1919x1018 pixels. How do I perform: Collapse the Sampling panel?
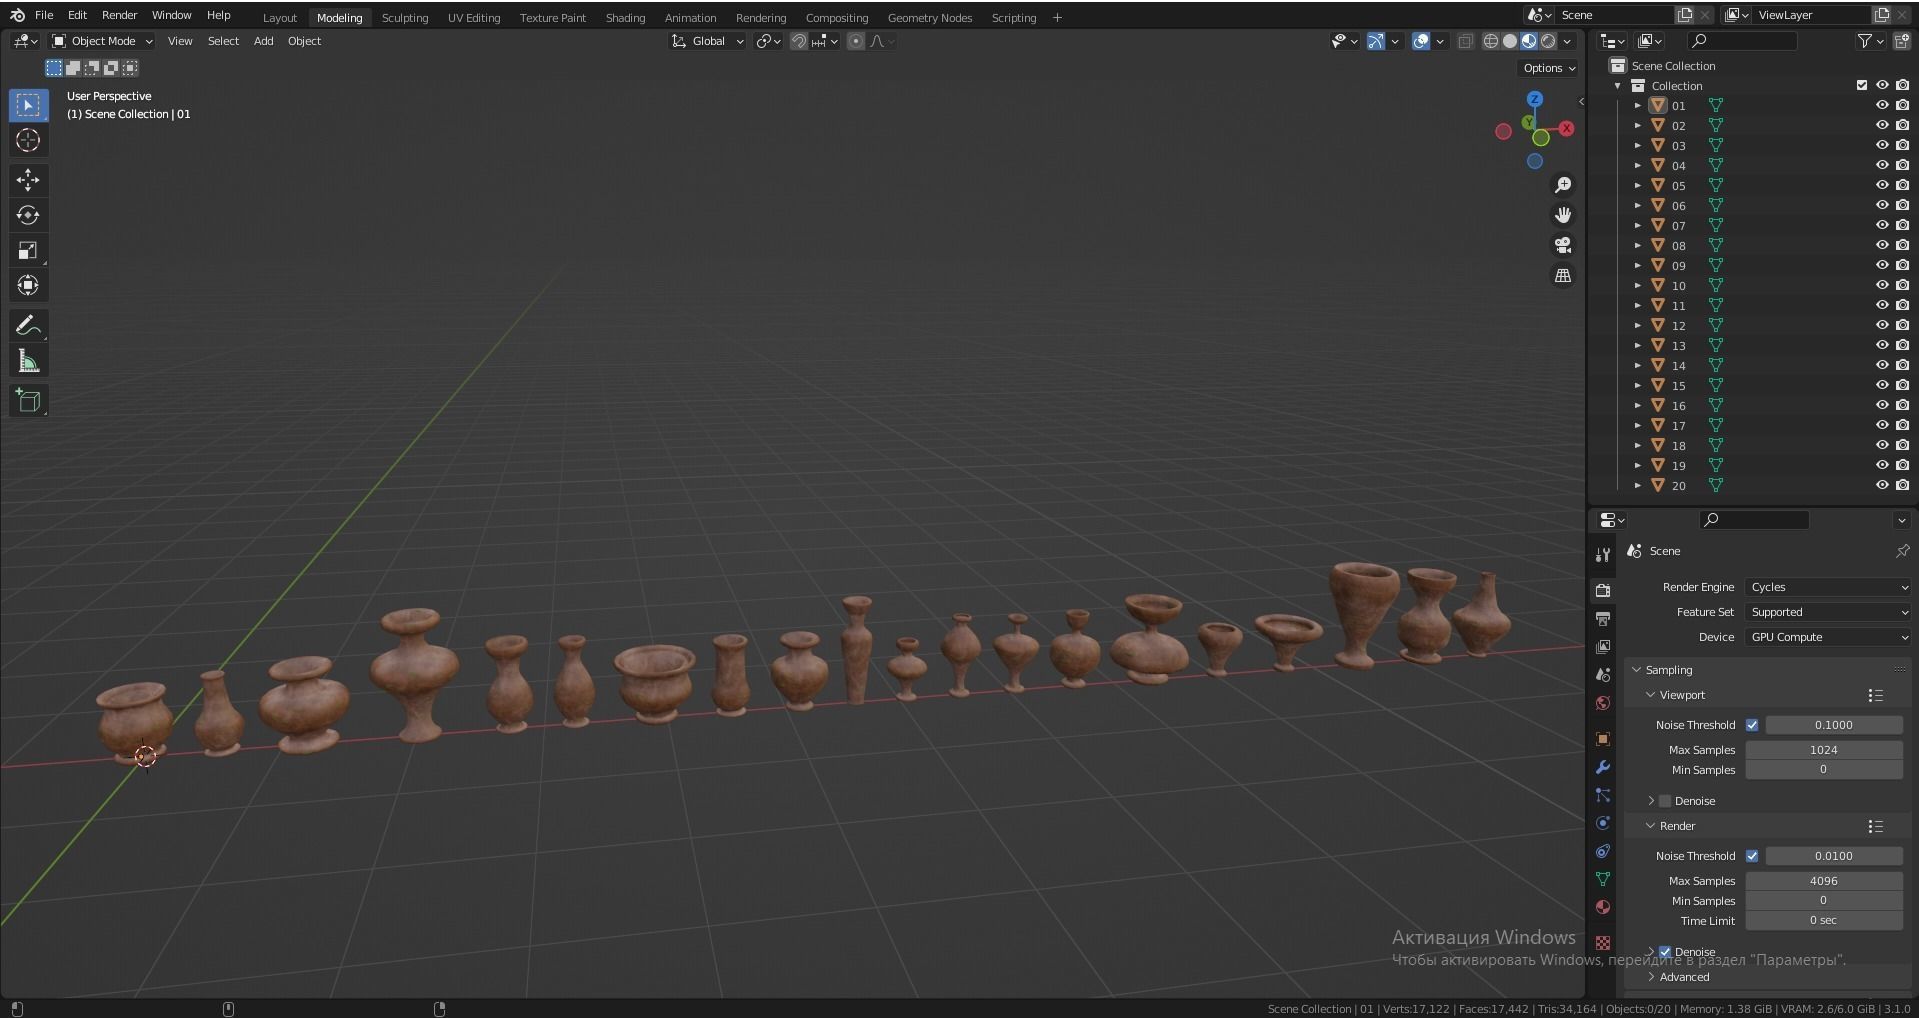click(1668, 670)
